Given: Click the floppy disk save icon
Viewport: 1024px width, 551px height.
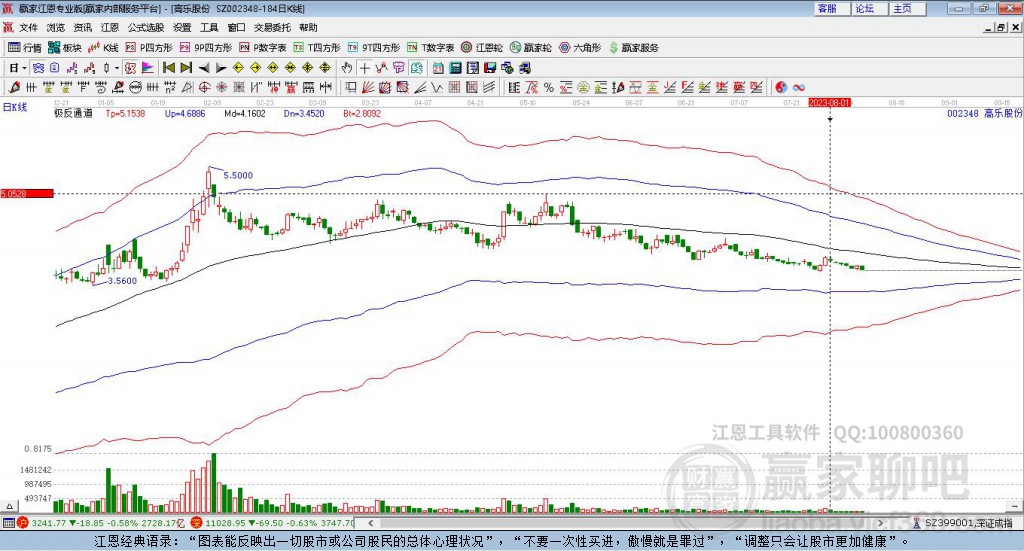Looking at the screenshot, I should tap(490, 68).
